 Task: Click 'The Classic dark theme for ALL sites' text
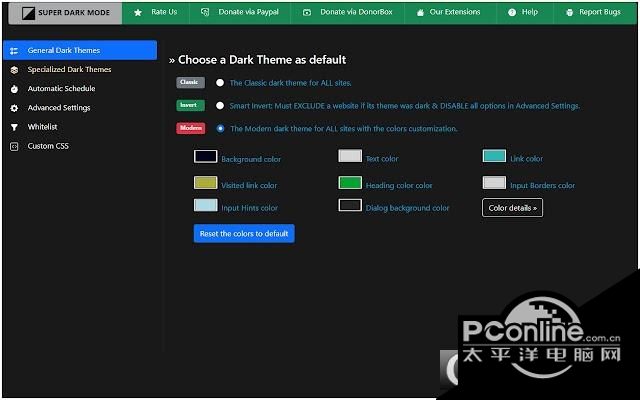291,83
